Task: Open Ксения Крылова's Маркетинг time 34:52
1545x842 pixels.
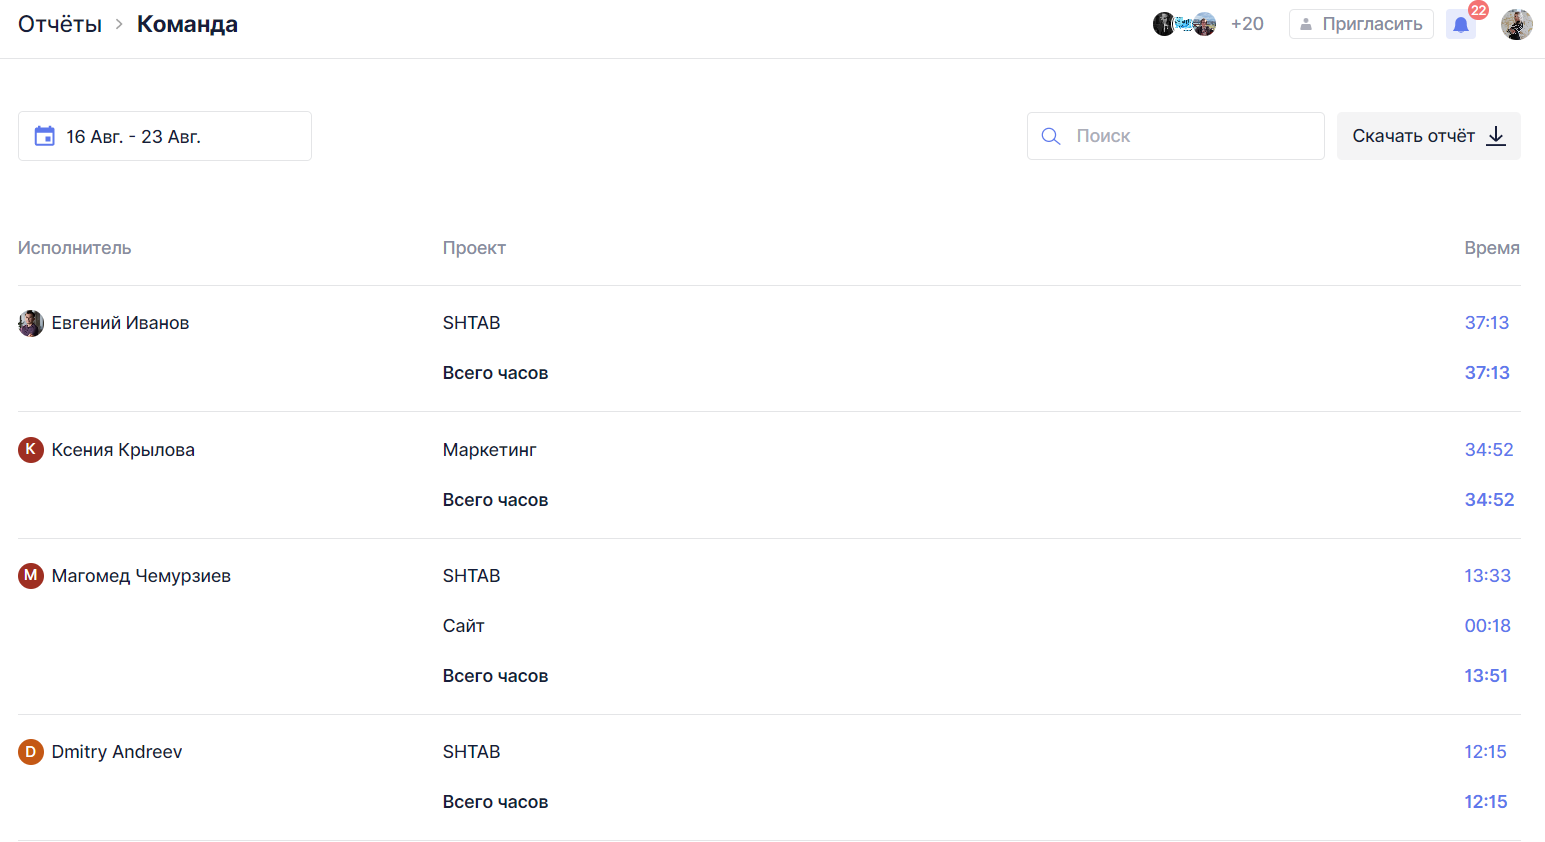Action: point(1488,450)
